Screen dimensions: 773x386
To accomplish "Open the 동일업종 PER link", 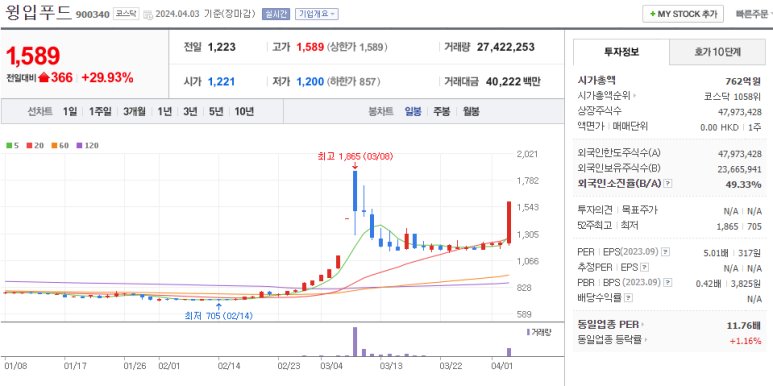I will 611,324.
